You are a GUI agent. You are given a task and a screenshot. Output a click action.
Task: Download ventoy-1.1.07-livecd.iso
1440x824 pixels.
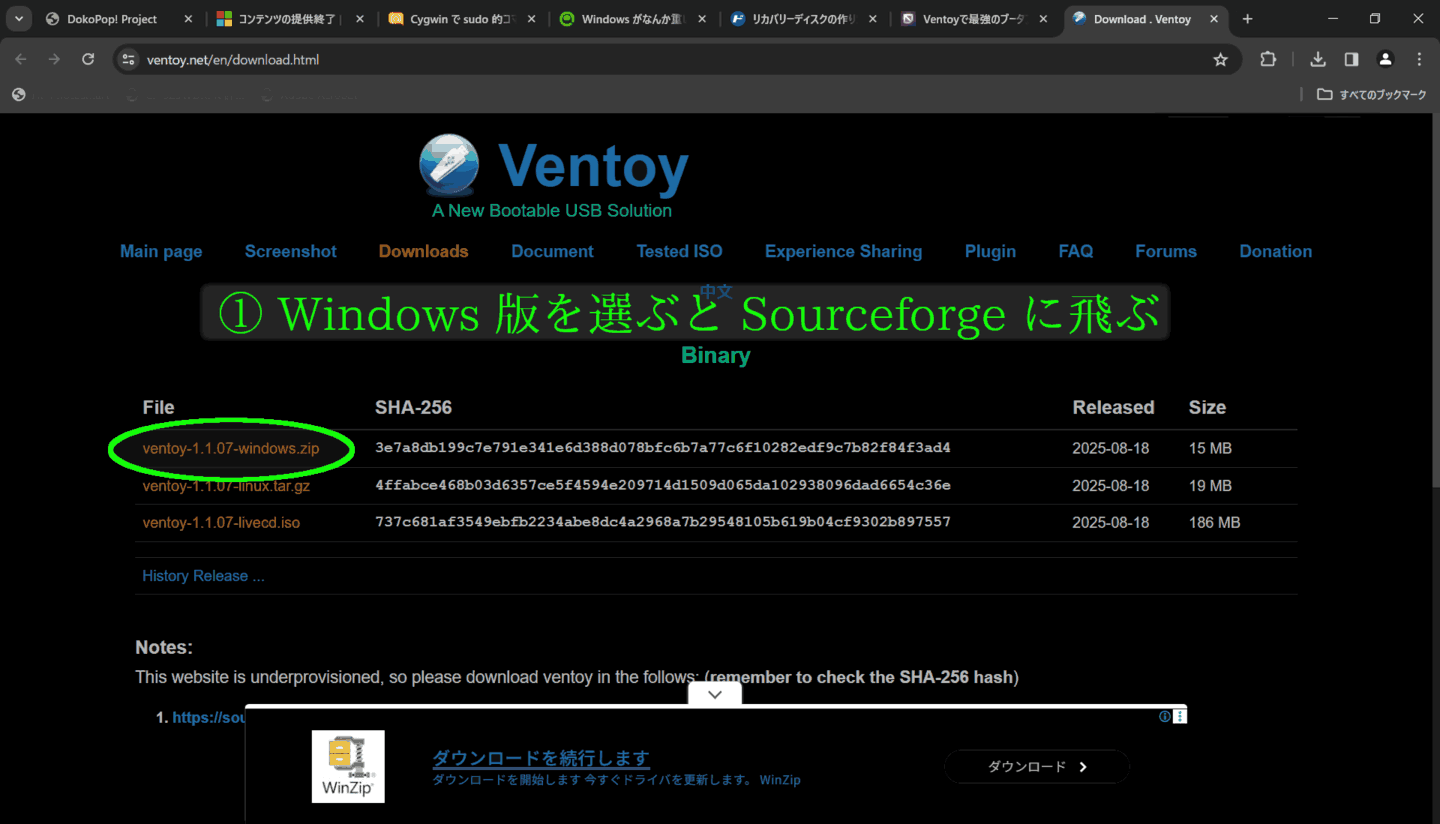[x=221, y=522]
